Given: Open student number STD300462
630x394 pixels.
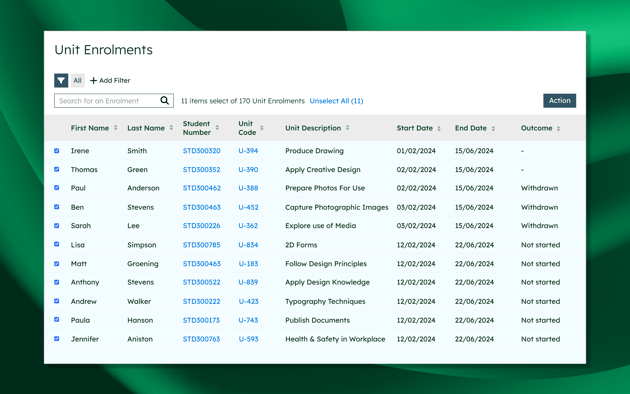Looking at the screenshot, I should pos(202,188).
